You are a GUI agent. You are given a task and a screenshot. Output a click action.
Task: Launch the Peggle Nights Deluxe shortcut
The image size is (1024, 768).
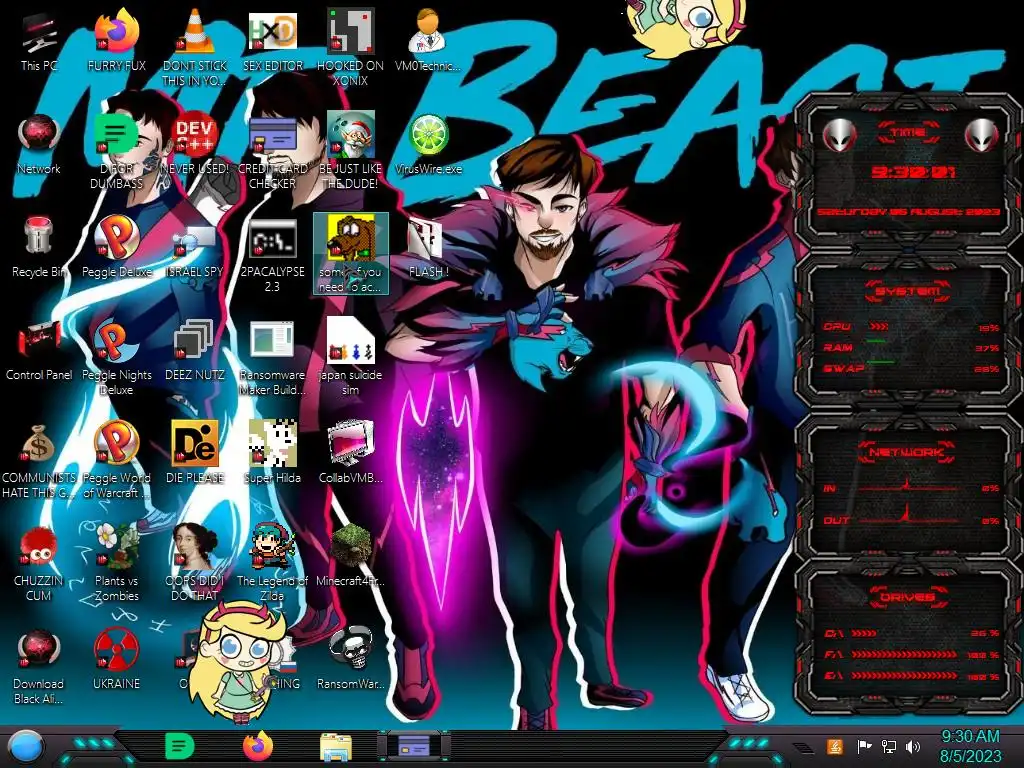click(116, 358)
